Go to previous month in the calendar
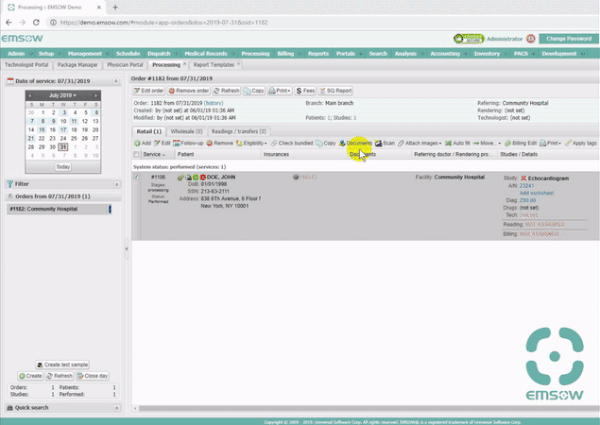Viewport: 600px width, 425px height. [30, 95]
